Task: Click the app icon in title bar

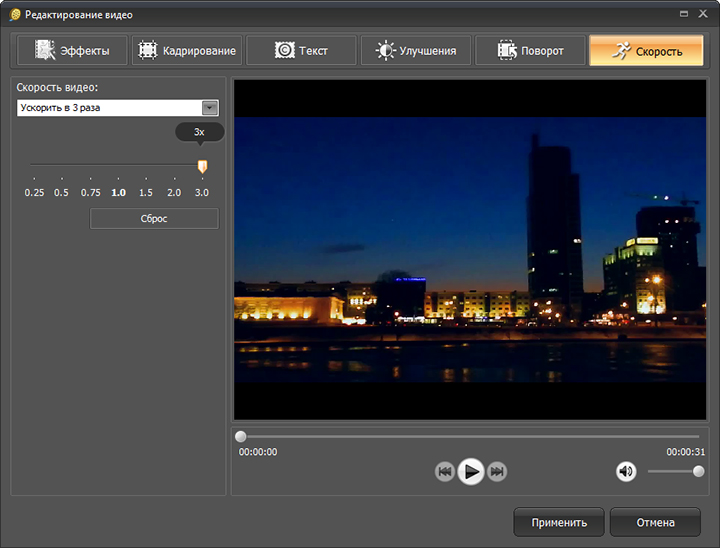Action: click(15, 15)
